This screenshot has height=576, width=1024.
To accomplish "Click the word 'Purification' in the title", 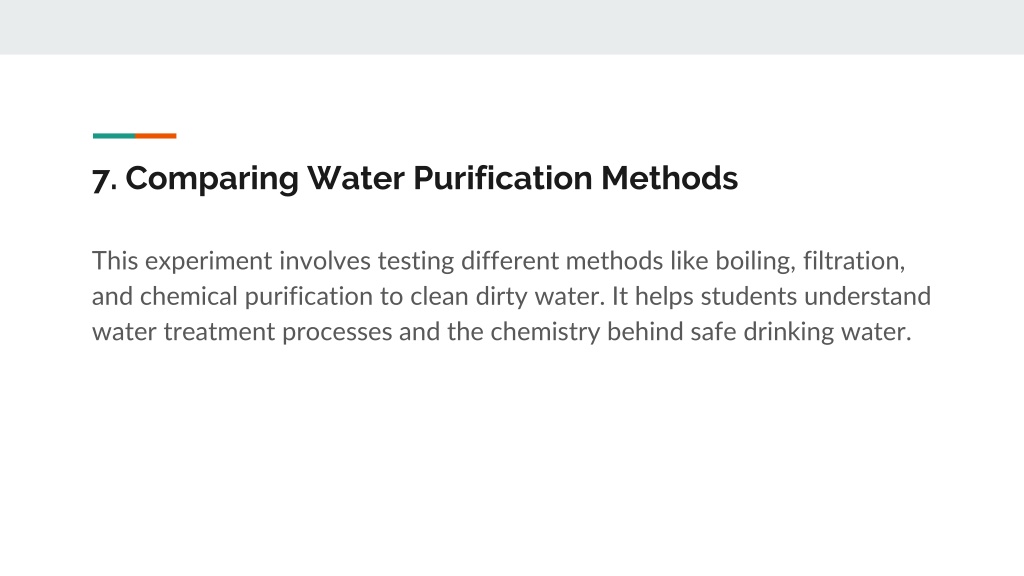I will (x=503, y=179).
